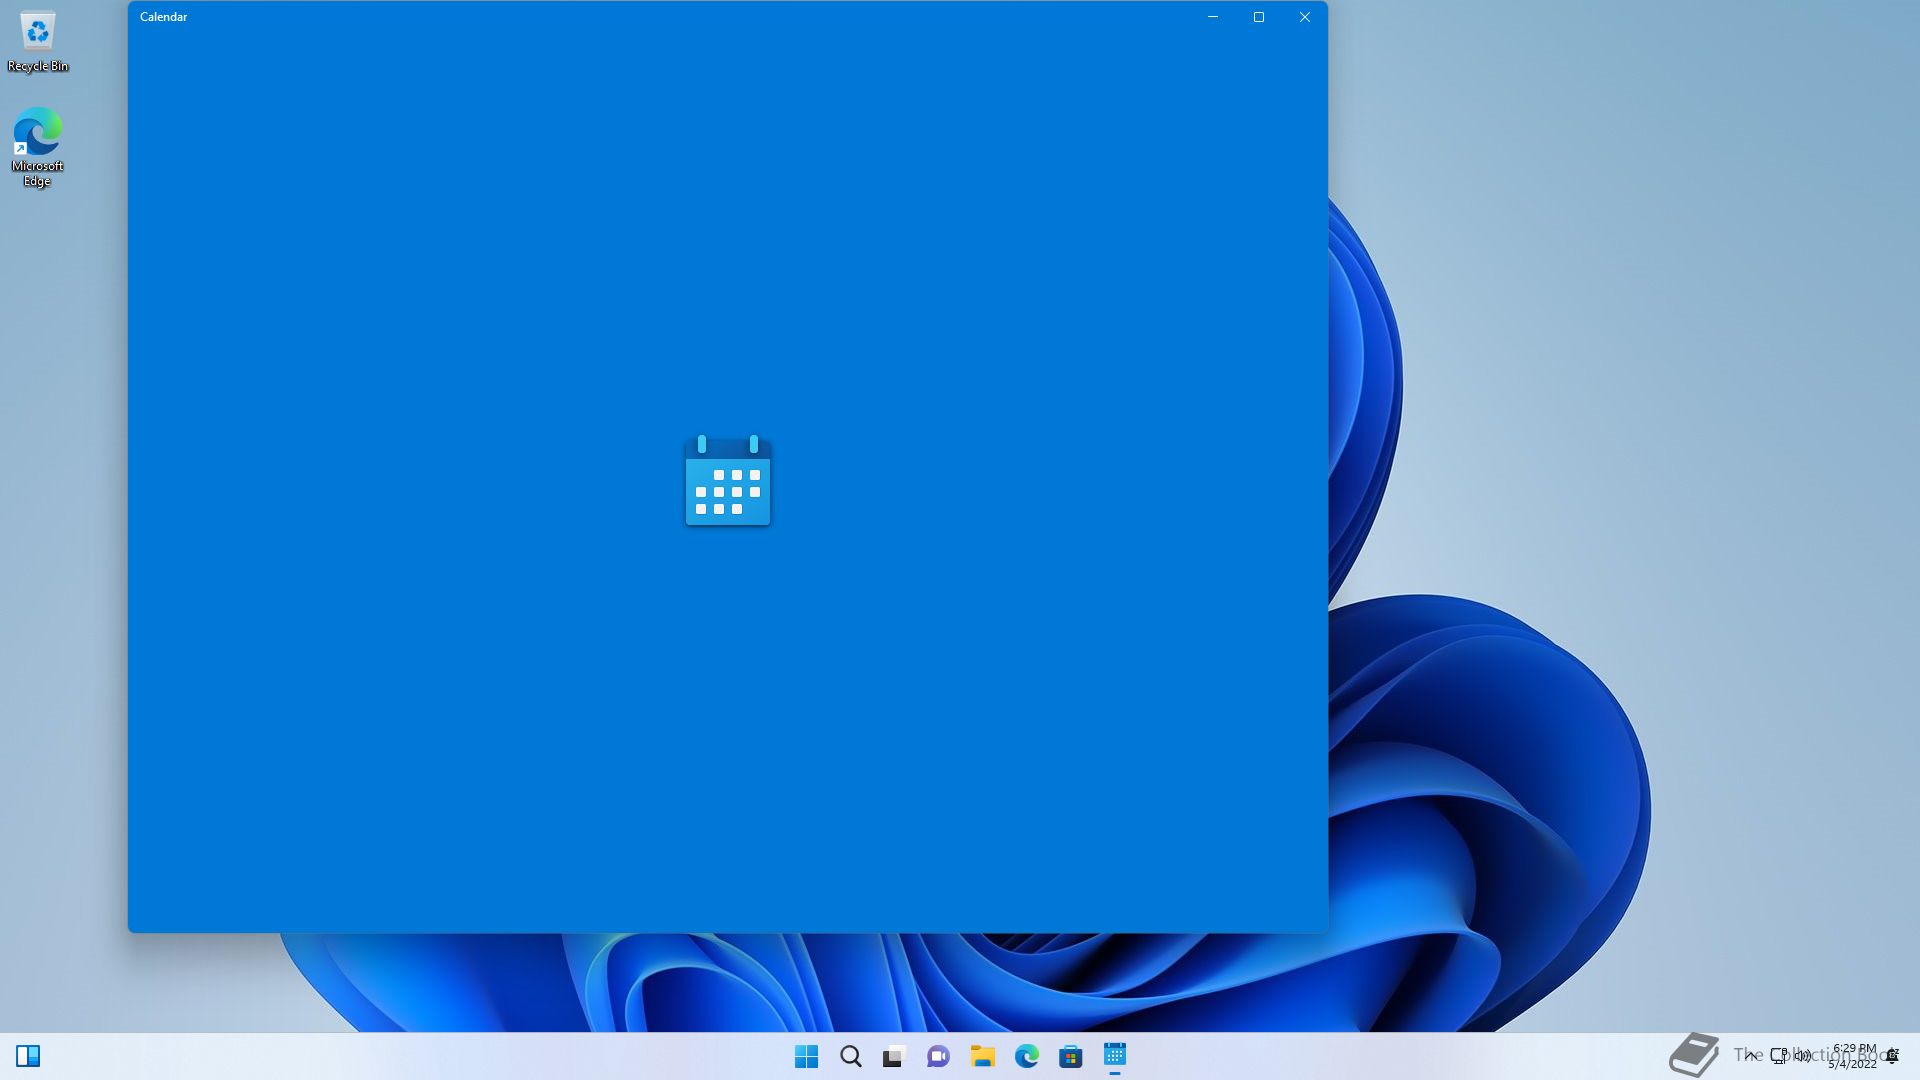Click Calendar app taskbar icon
Screen dimensions: 1920x1080
[x=1114, y=1055]
